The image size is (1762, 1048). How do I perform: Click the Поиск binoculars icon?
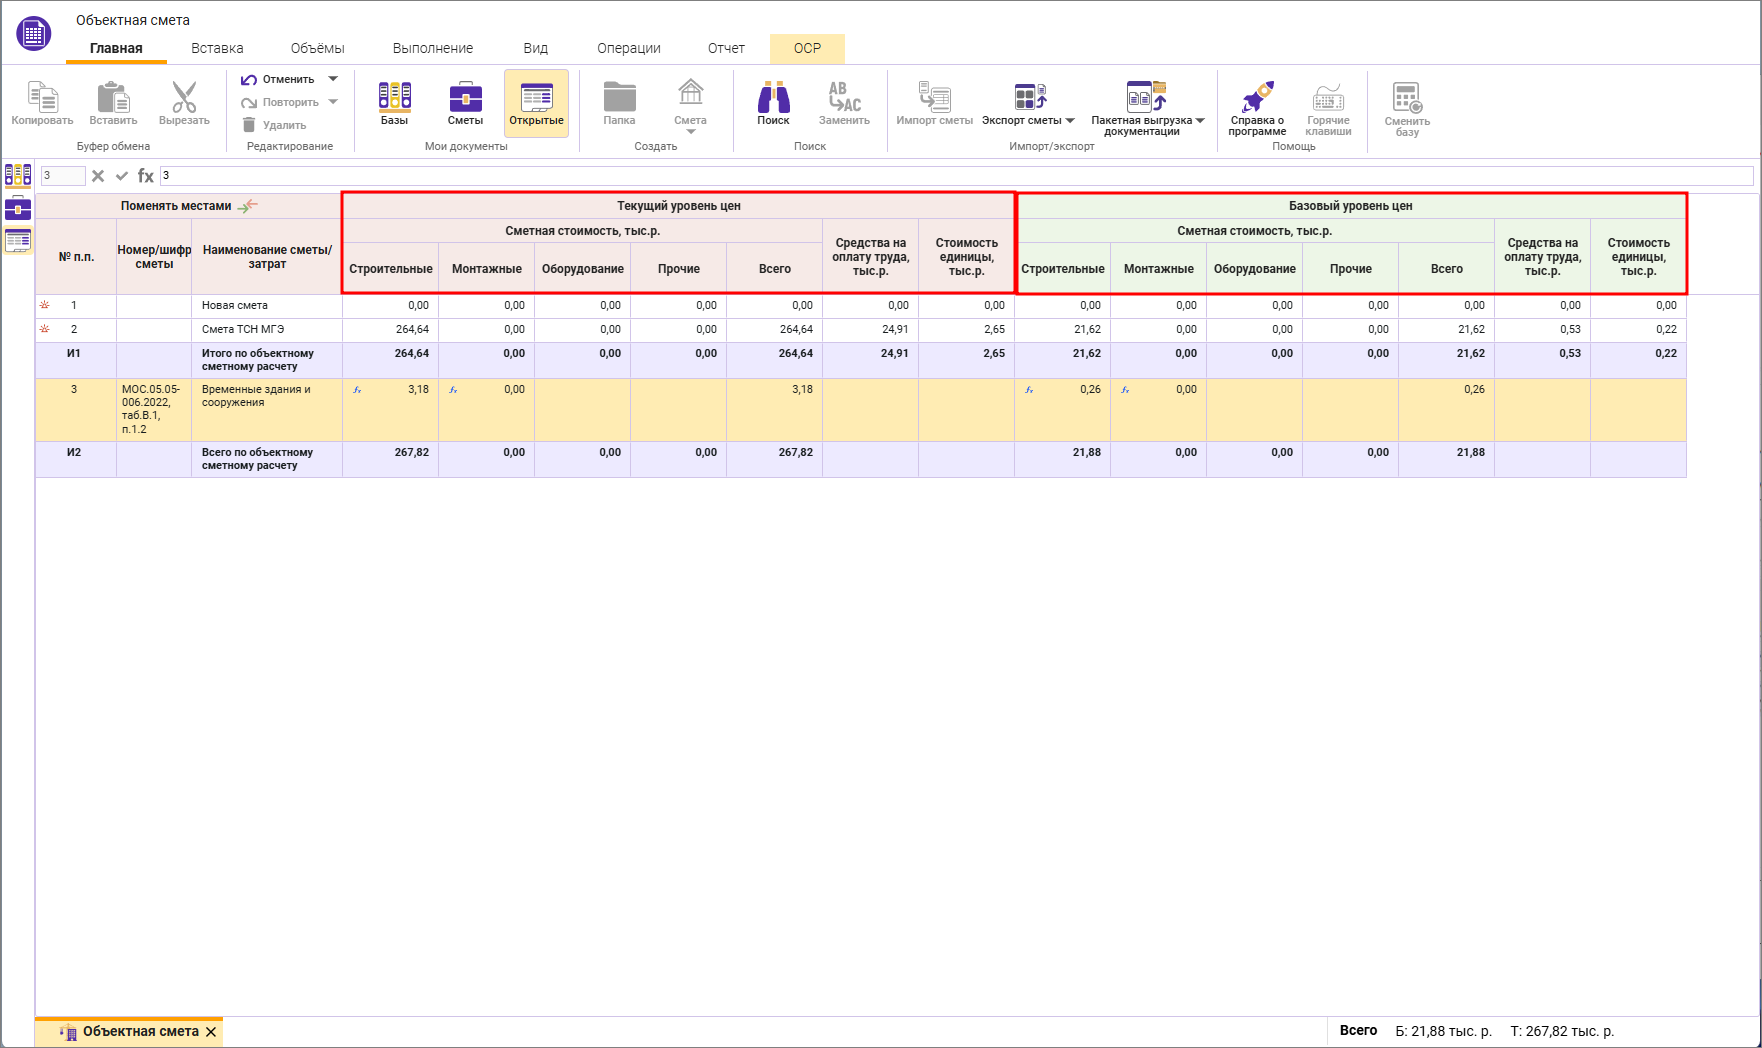point(773,98)
